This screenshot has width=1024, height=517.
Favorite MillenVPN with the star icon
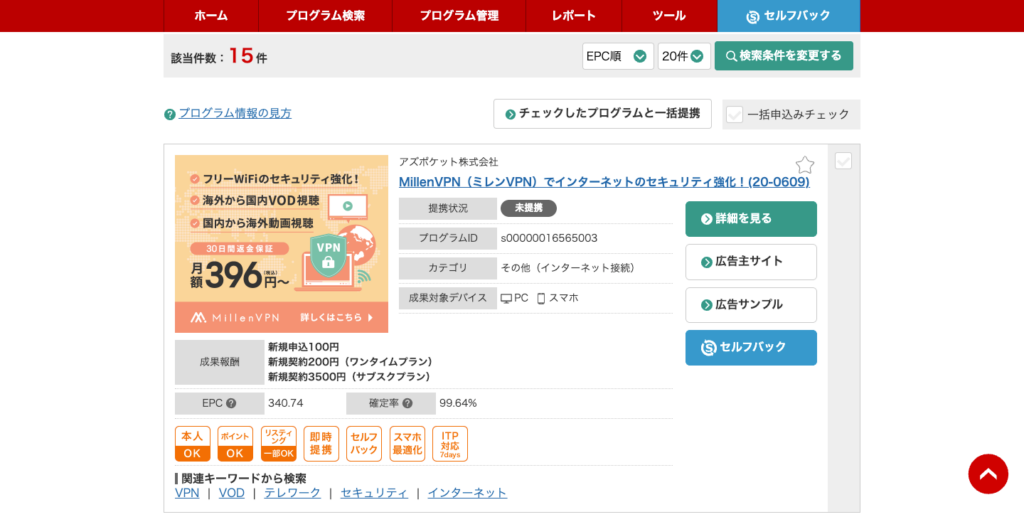click(805, 164)
